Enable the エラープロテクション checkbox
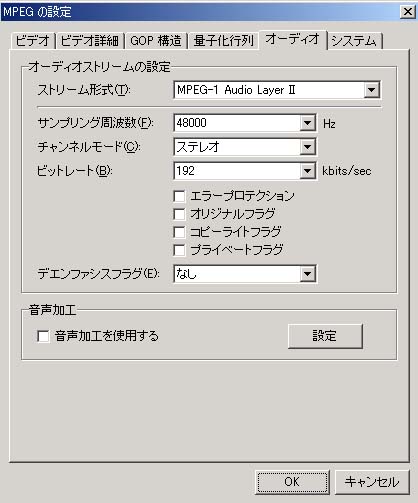 coord(179,196)
